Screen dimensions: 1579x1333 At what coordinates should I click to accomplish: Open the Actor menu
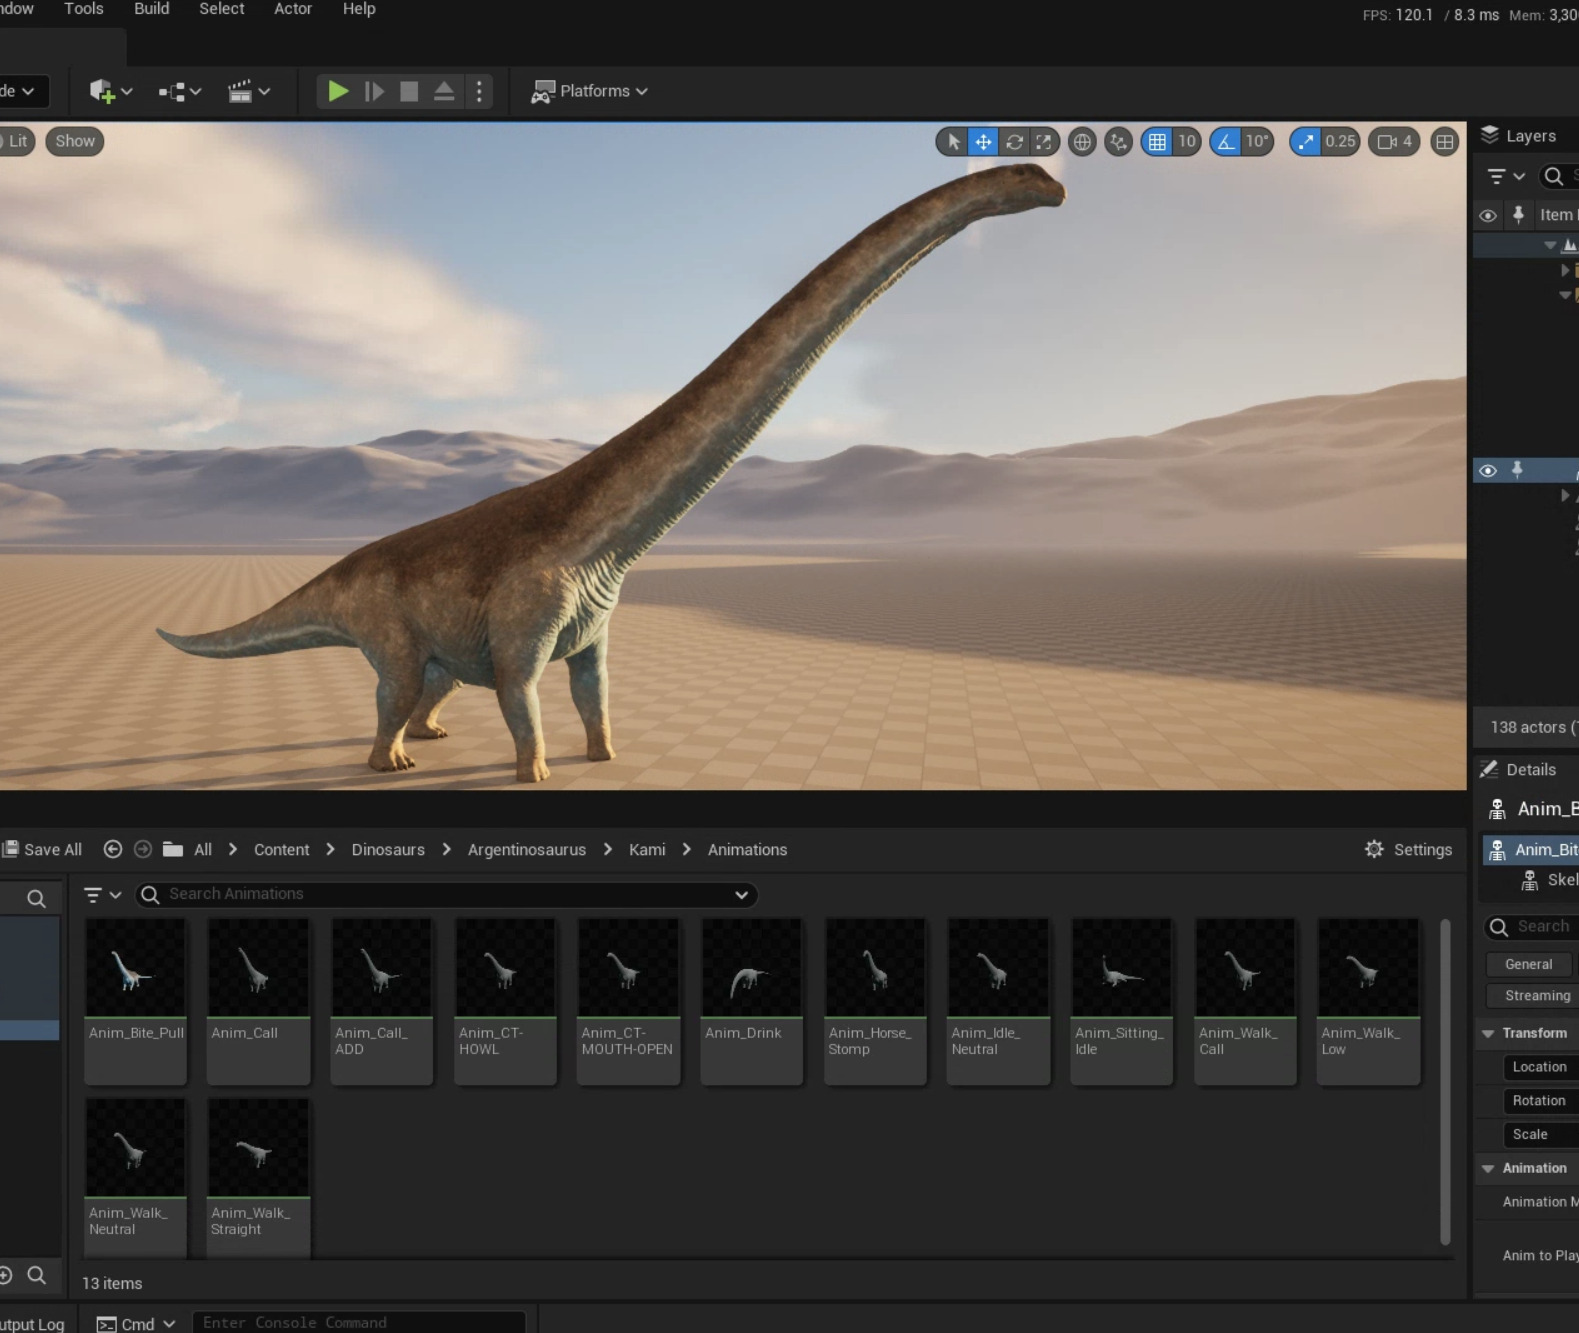(x=293, y=9)
